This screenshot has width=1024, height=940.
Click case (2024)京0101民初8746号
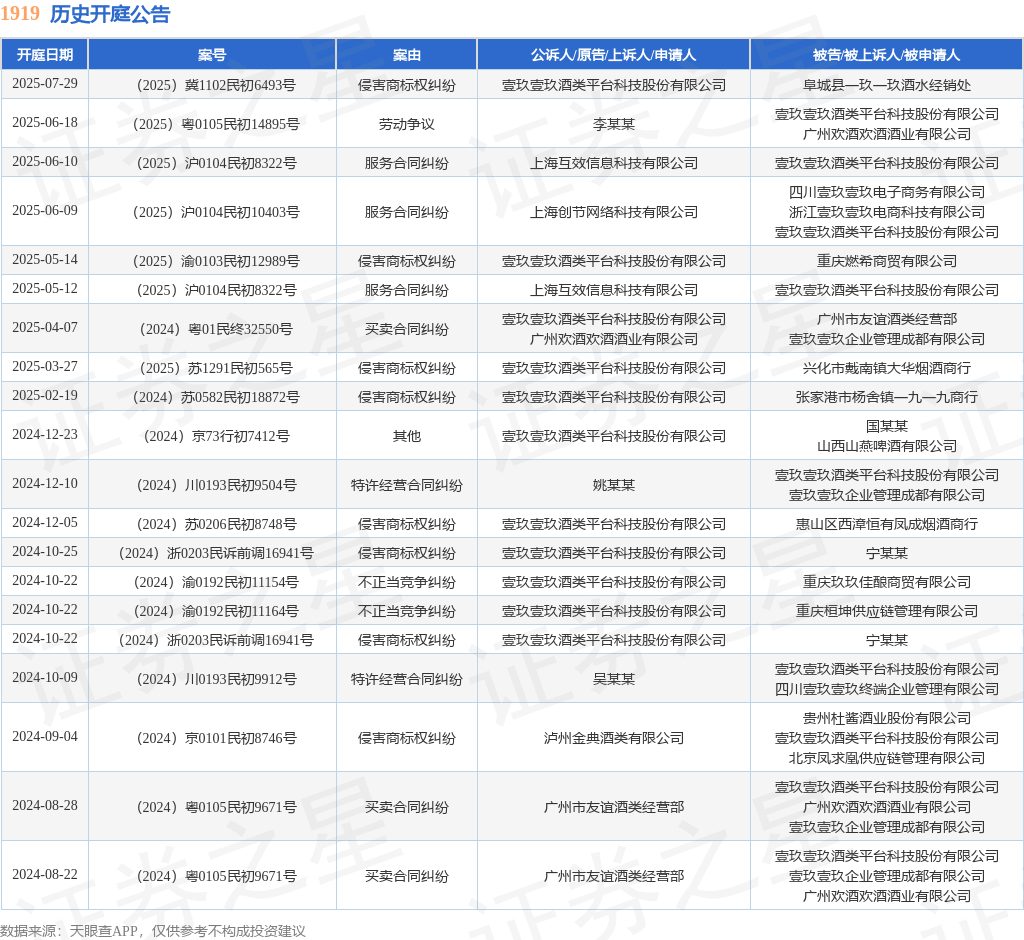pyautogui.click(x=216, y=738)
